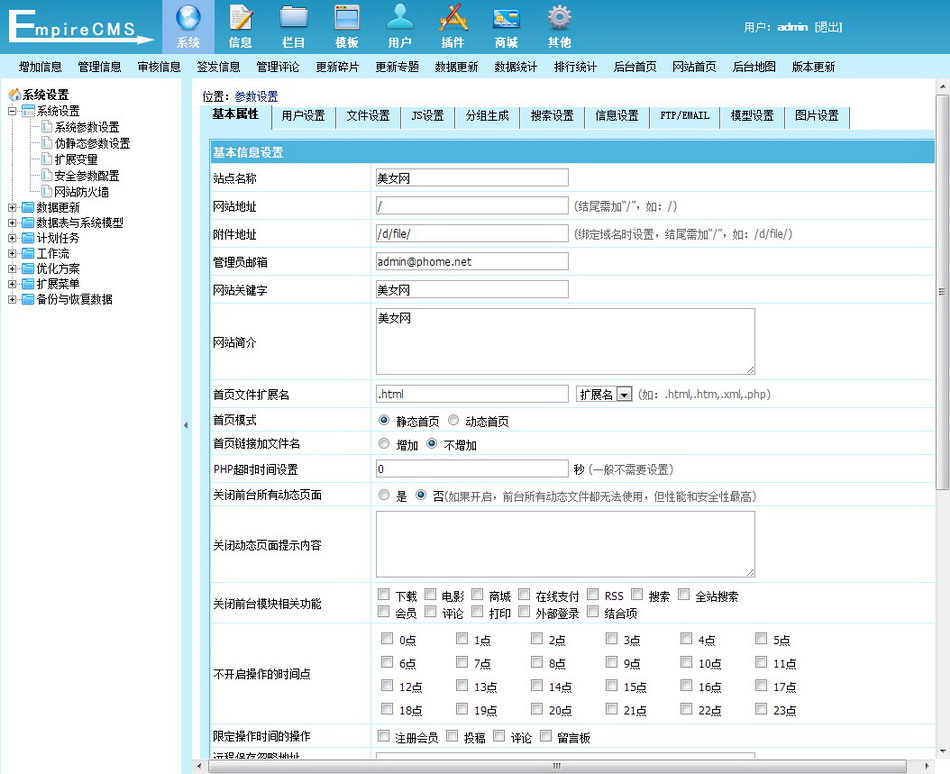Tick the 0点 time checkbox
The height and width of the screenshot is (774, 950).
[x=387, y=638]
